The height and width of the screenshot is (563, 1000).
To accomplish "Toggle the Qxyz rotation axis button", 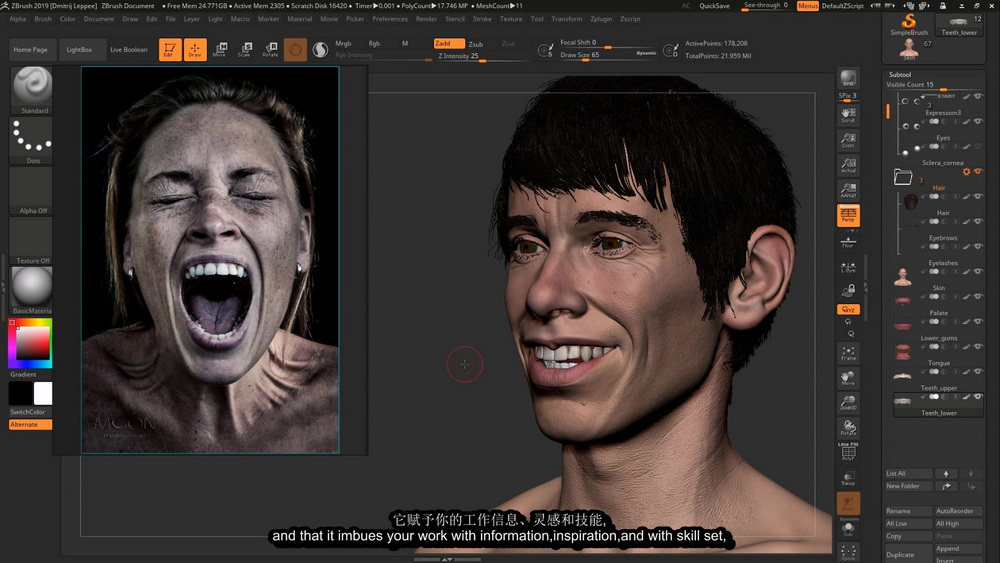I will [x=848, y=309].
